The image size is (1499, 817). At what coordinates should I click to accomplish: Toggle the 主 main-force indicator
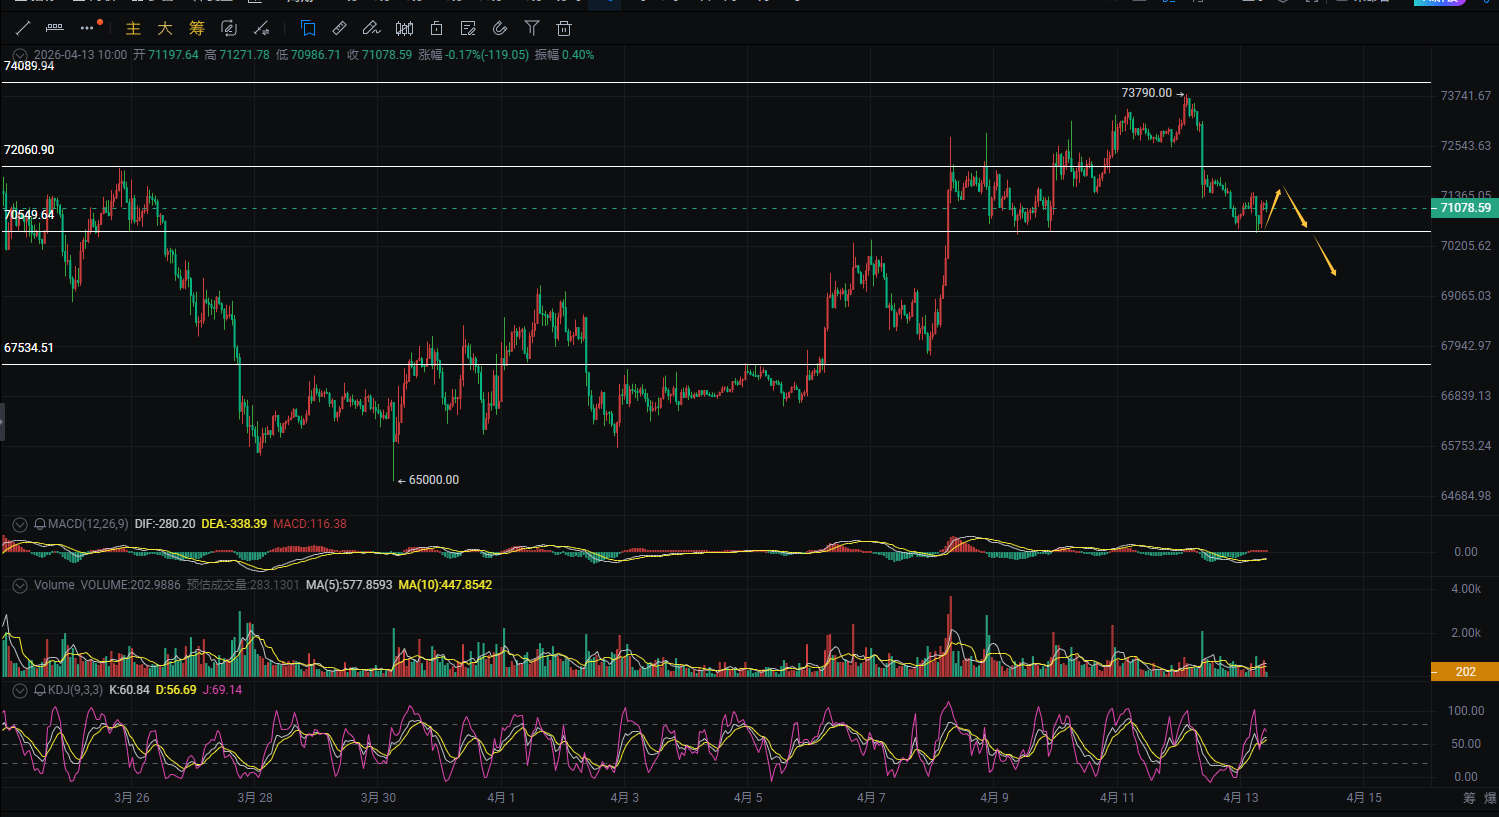133,28
